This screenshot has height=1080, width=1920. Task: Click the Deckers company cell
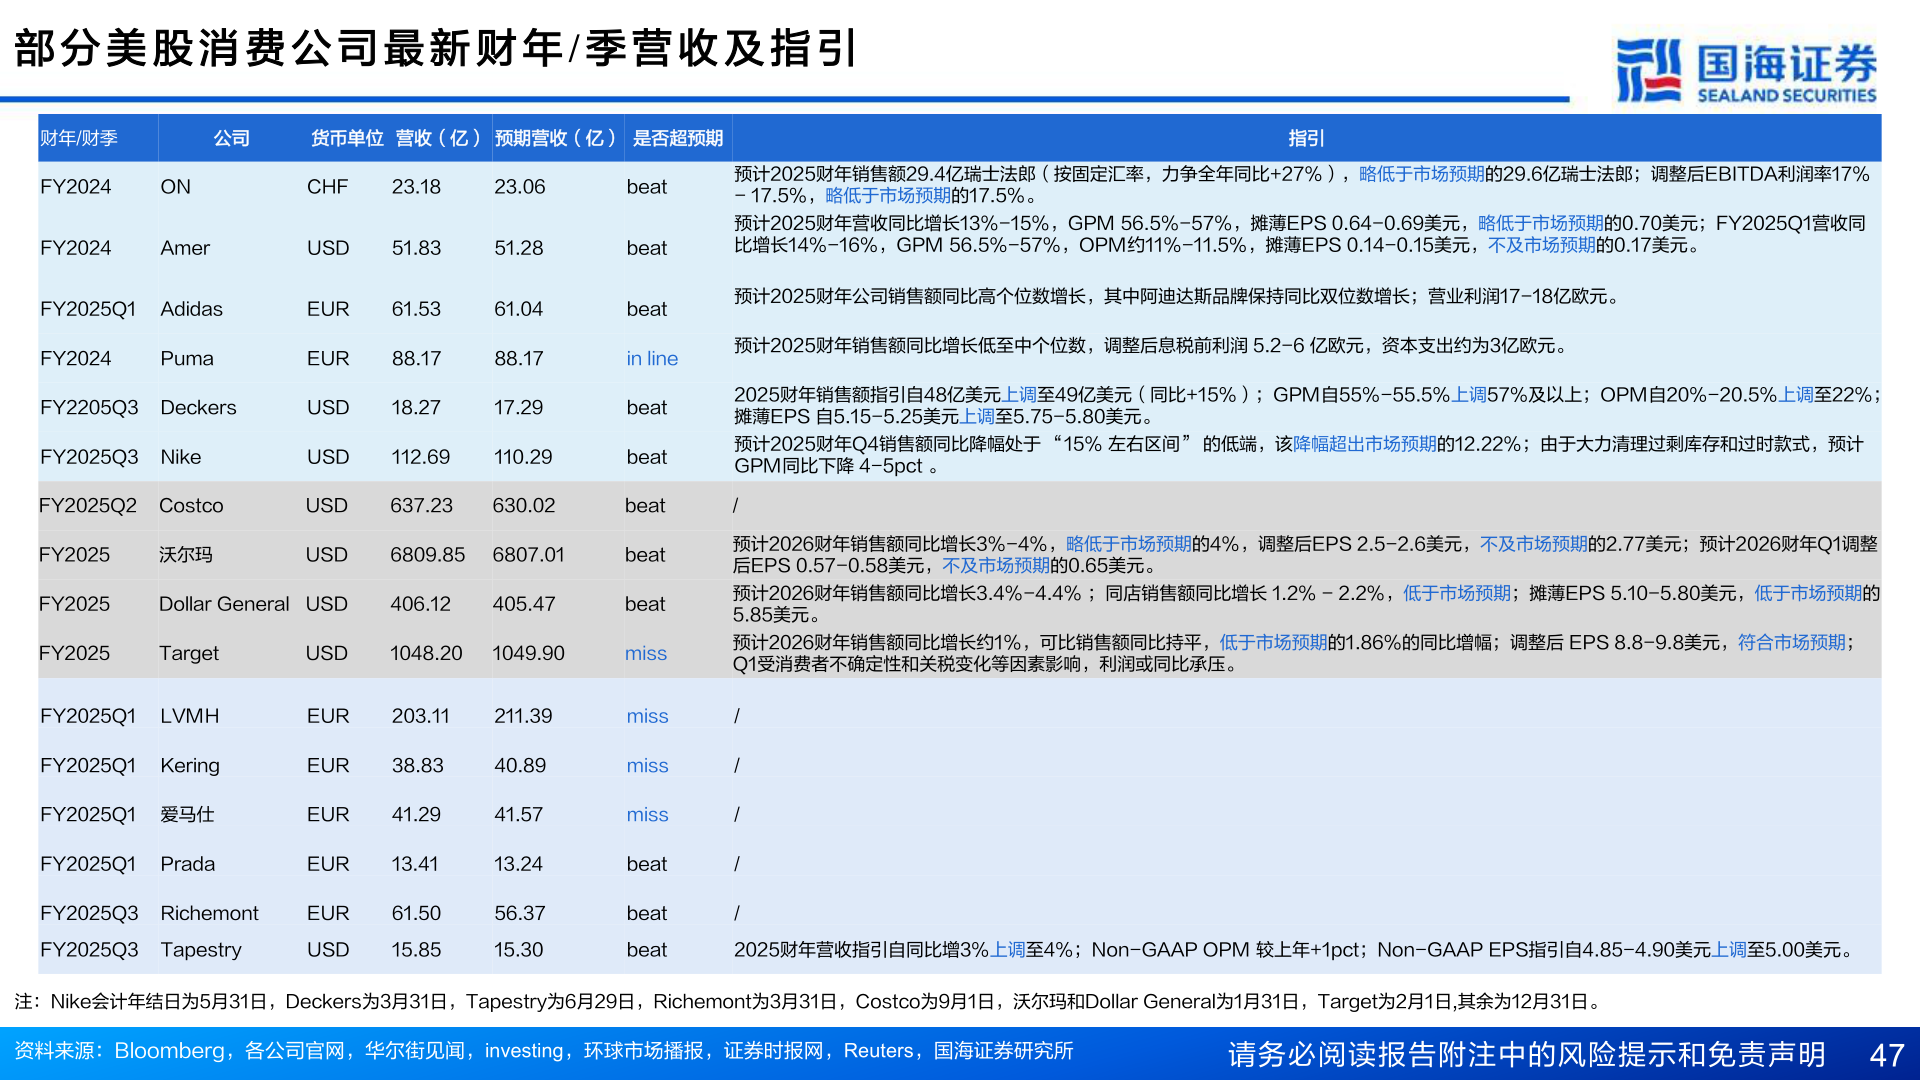[x=198, y=407]
